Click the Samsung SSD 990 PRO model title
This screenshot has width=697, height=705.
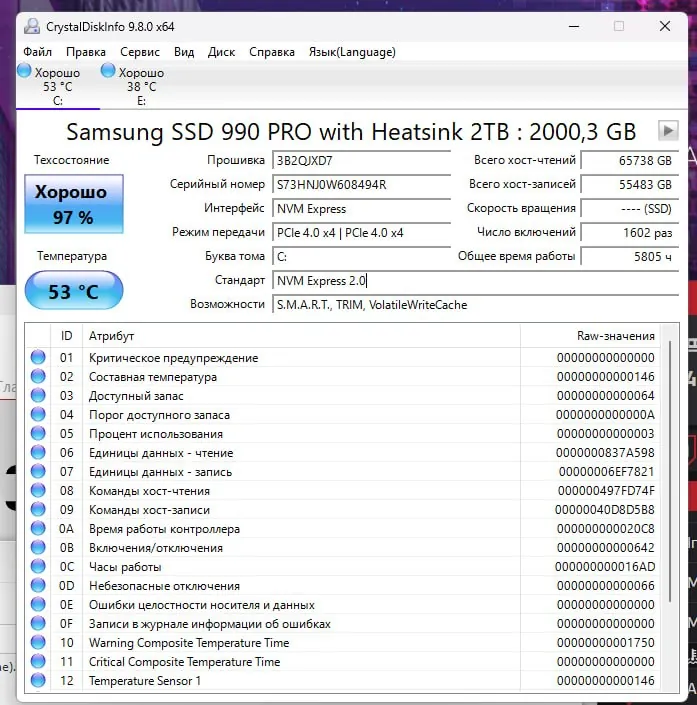pos(351,132)
